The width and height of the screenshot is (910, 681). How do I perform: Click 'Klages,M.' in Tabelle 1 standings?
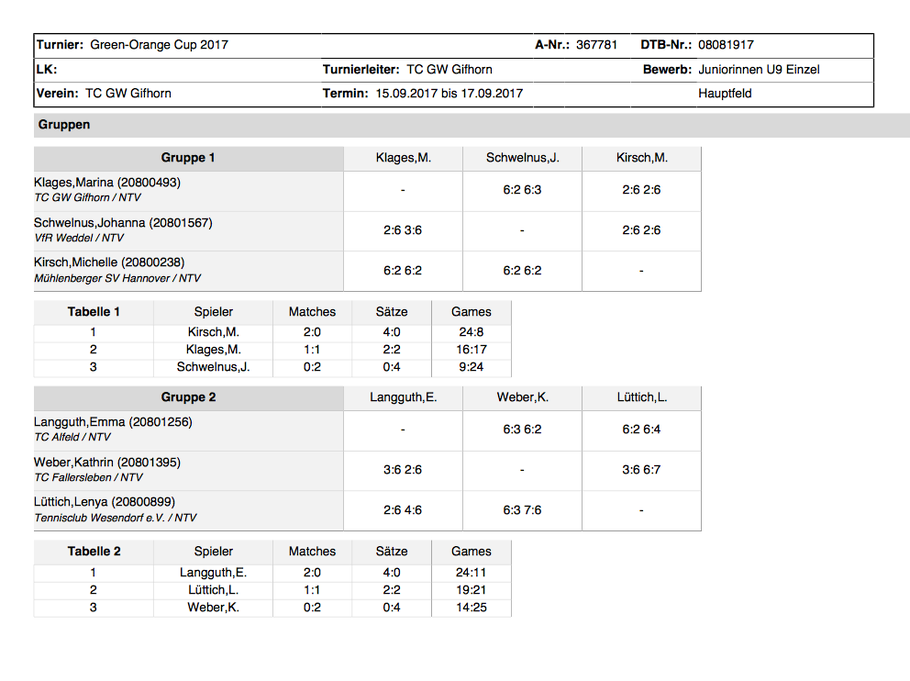[x=214, y=349]
